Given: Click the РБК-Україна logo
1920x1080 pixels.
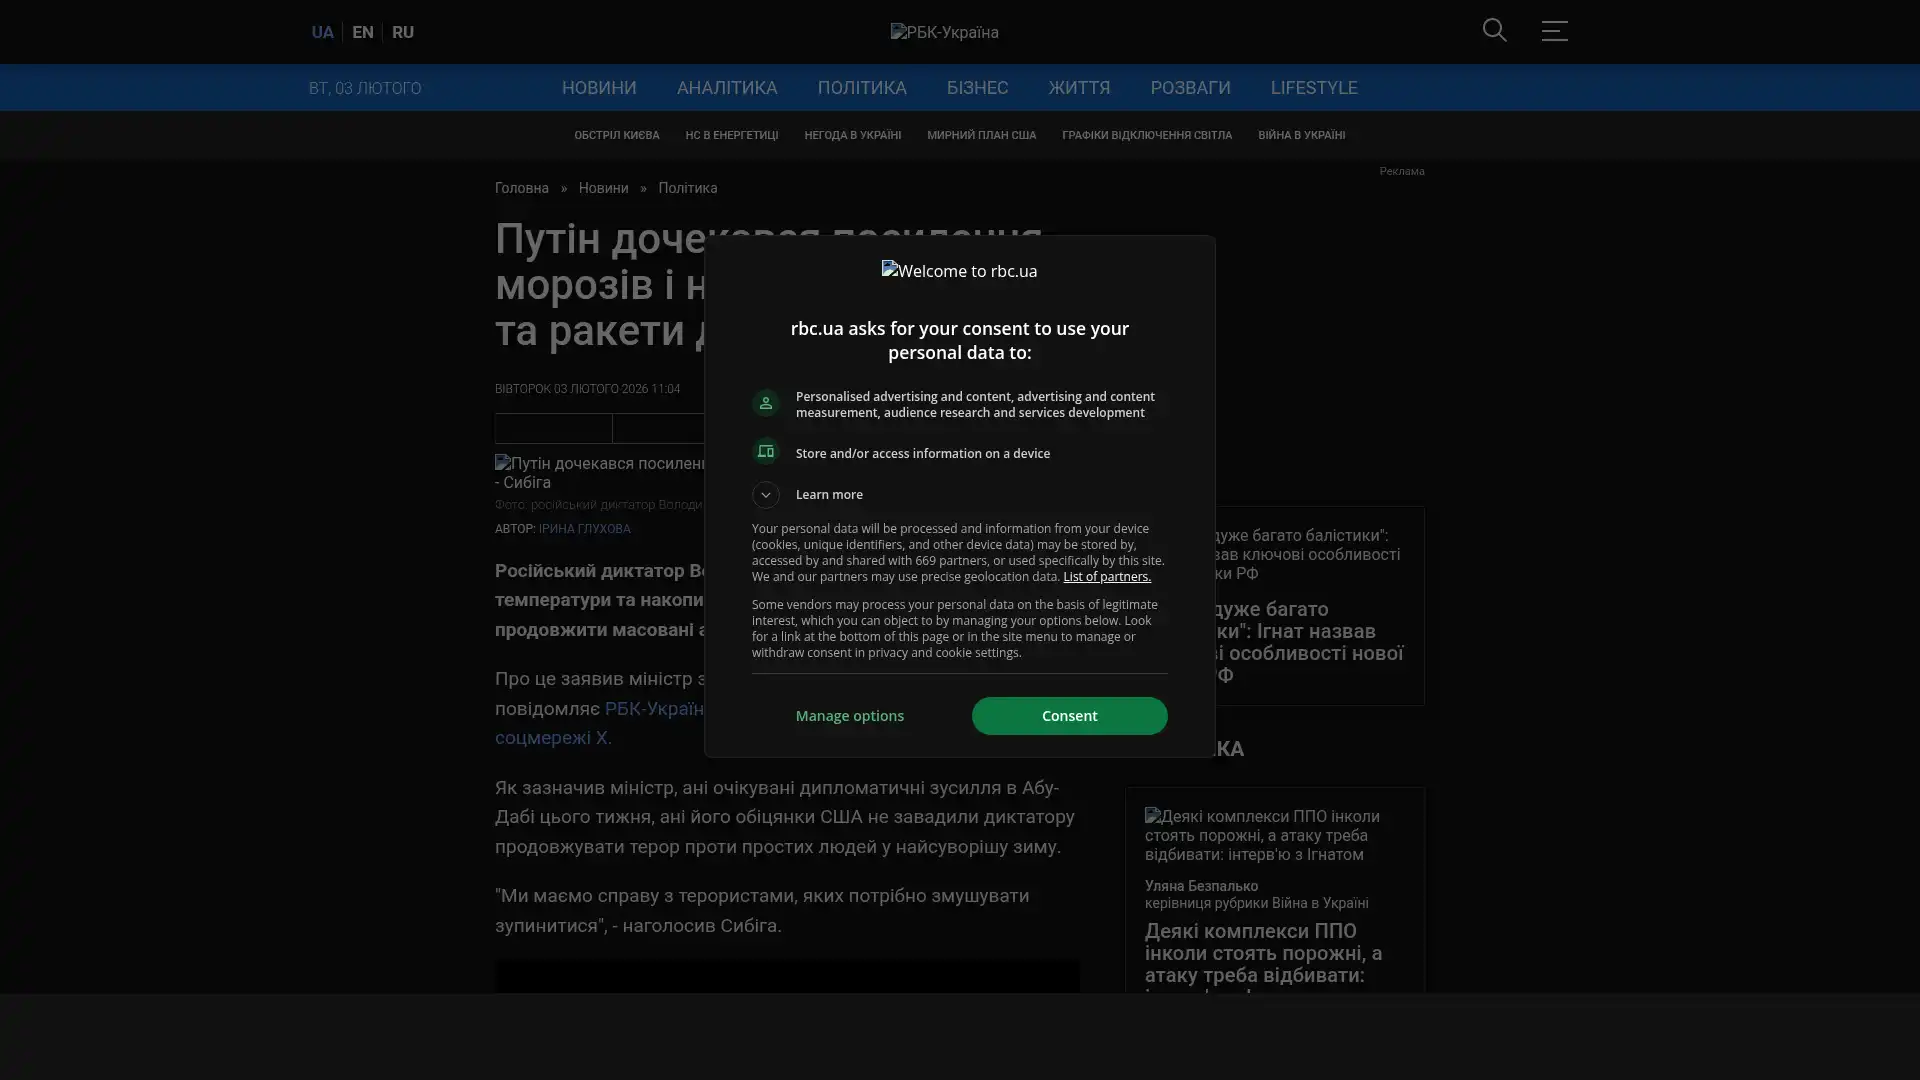Looking at the screenshot, I should (944, 32).
